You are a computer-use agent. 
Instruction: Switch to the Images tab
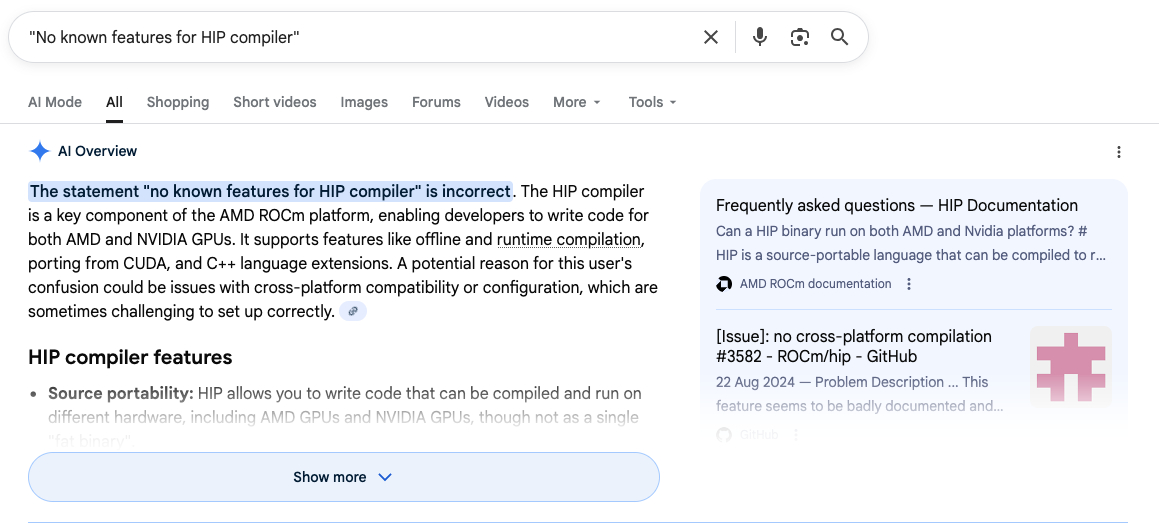click(x=364, y=102)
